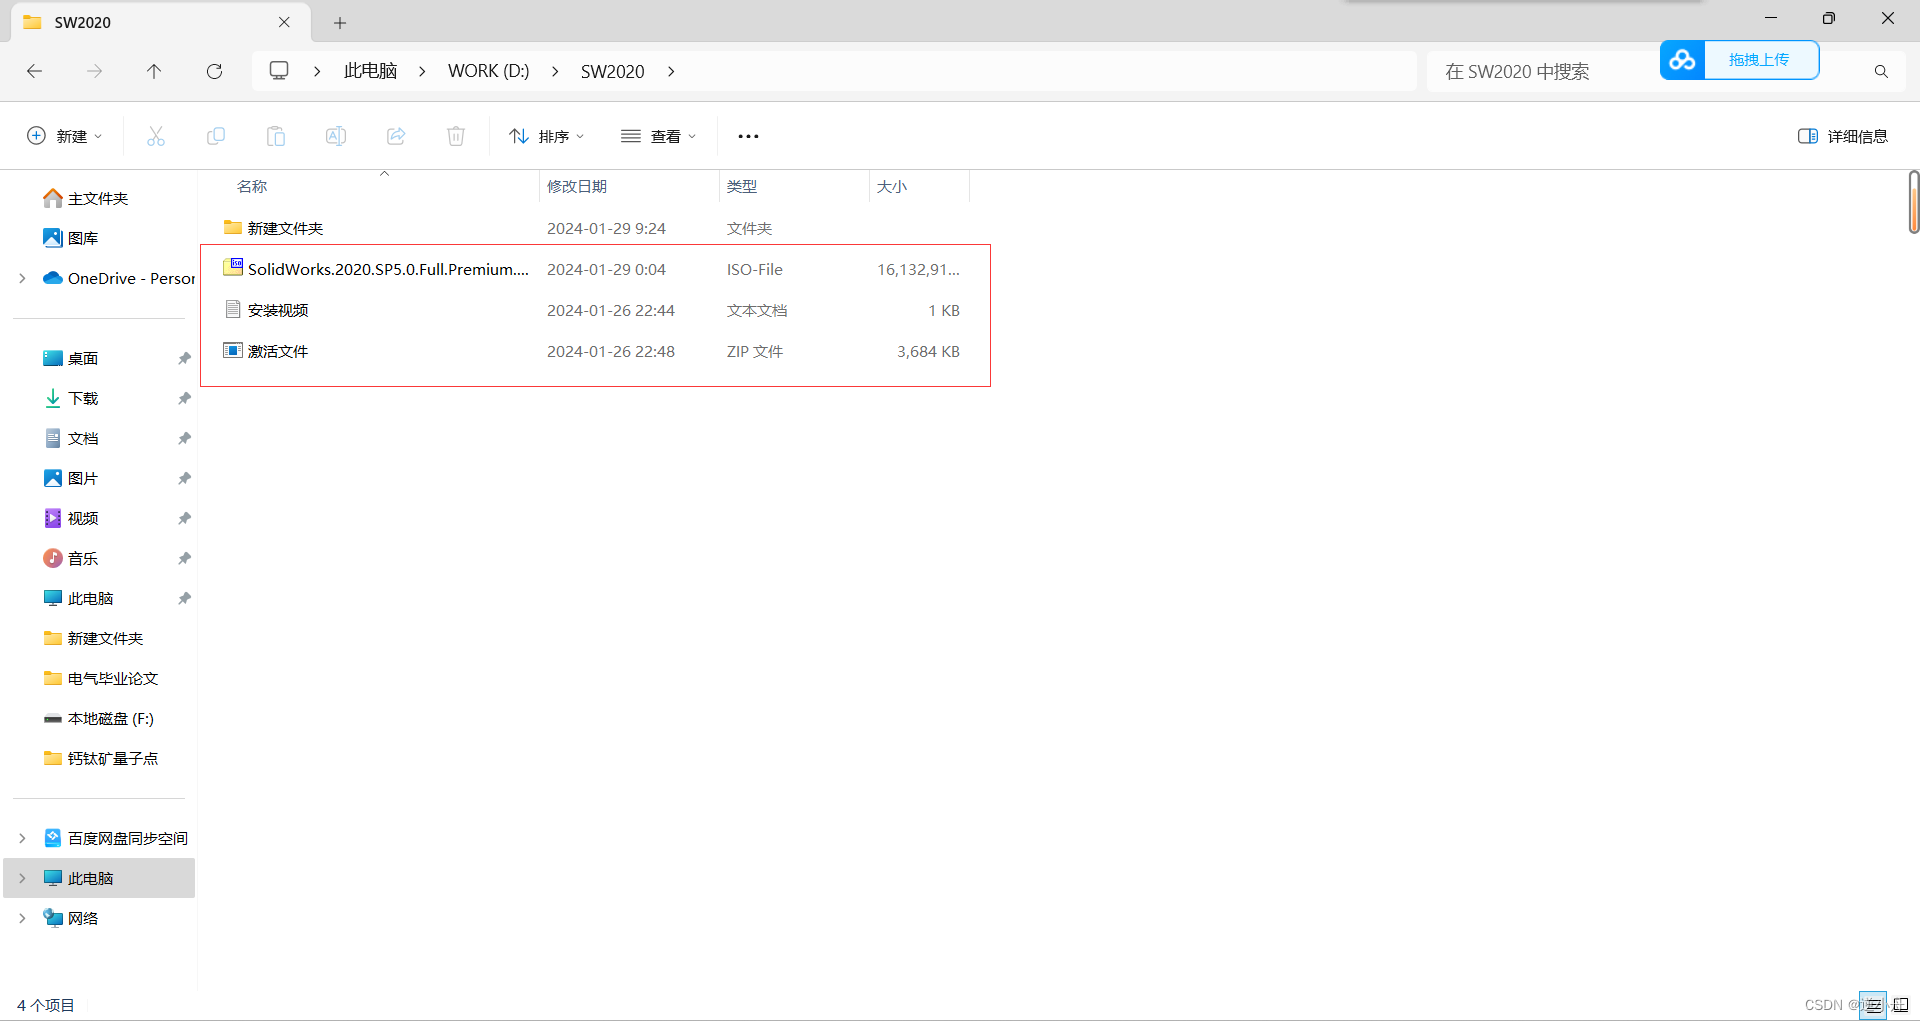This screenshot has height=1021, width=1920.
Task: Click the Paste clipboard icon
Action: click(x=276, y=136)
